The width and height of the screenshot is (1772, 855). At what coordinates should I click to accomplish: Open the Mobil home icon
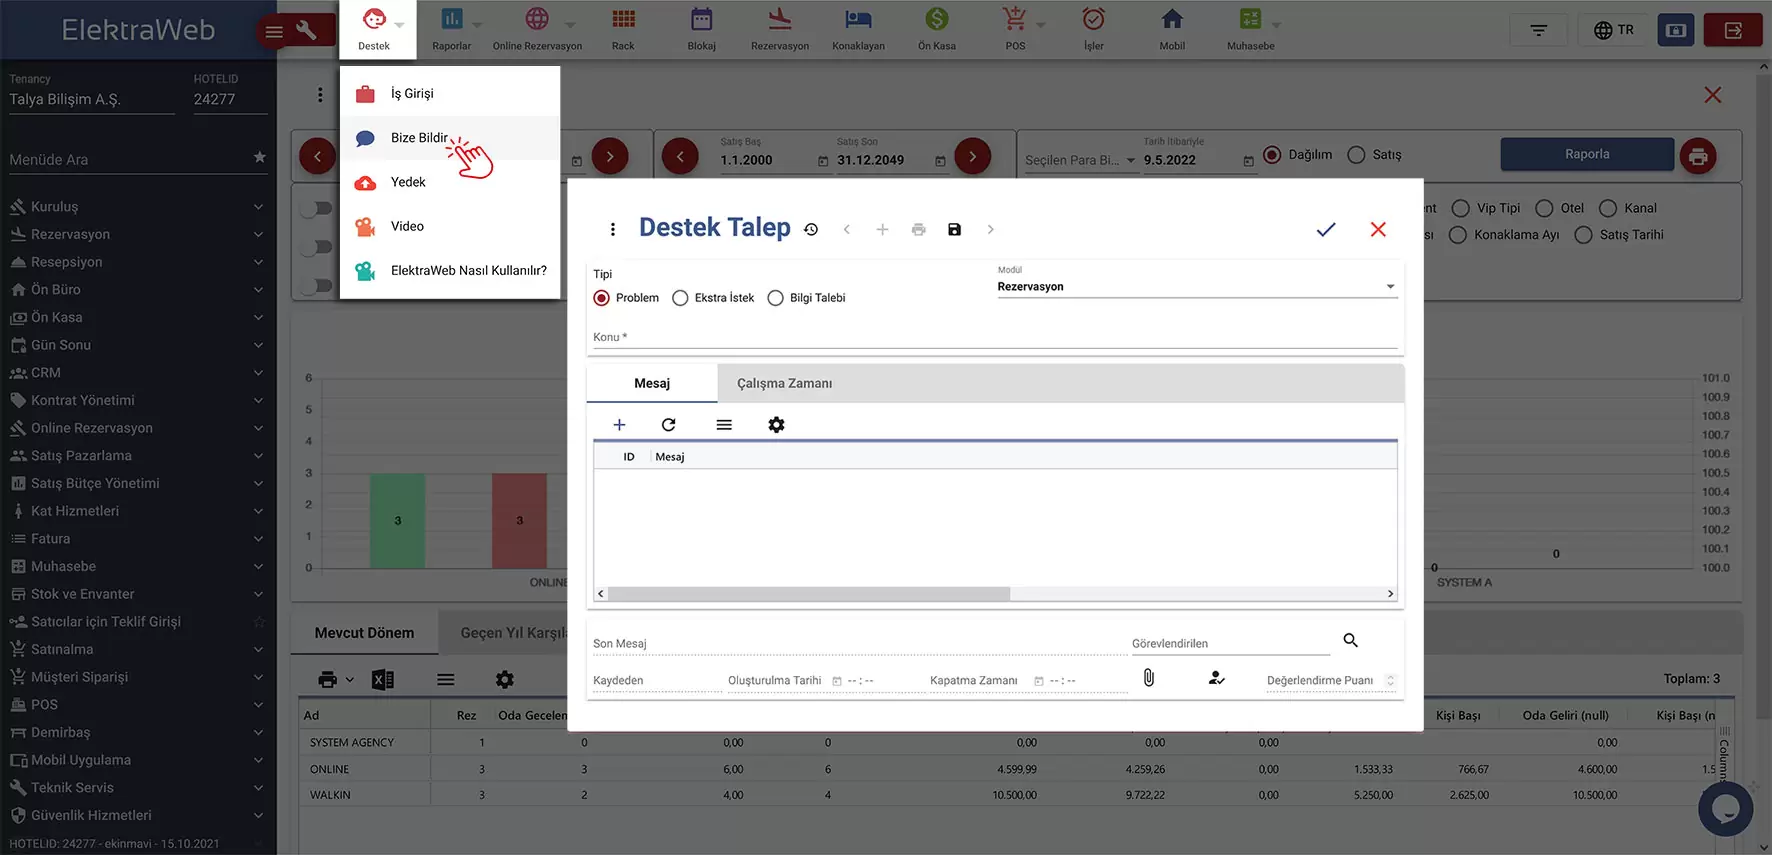(x=1172, y=19)
